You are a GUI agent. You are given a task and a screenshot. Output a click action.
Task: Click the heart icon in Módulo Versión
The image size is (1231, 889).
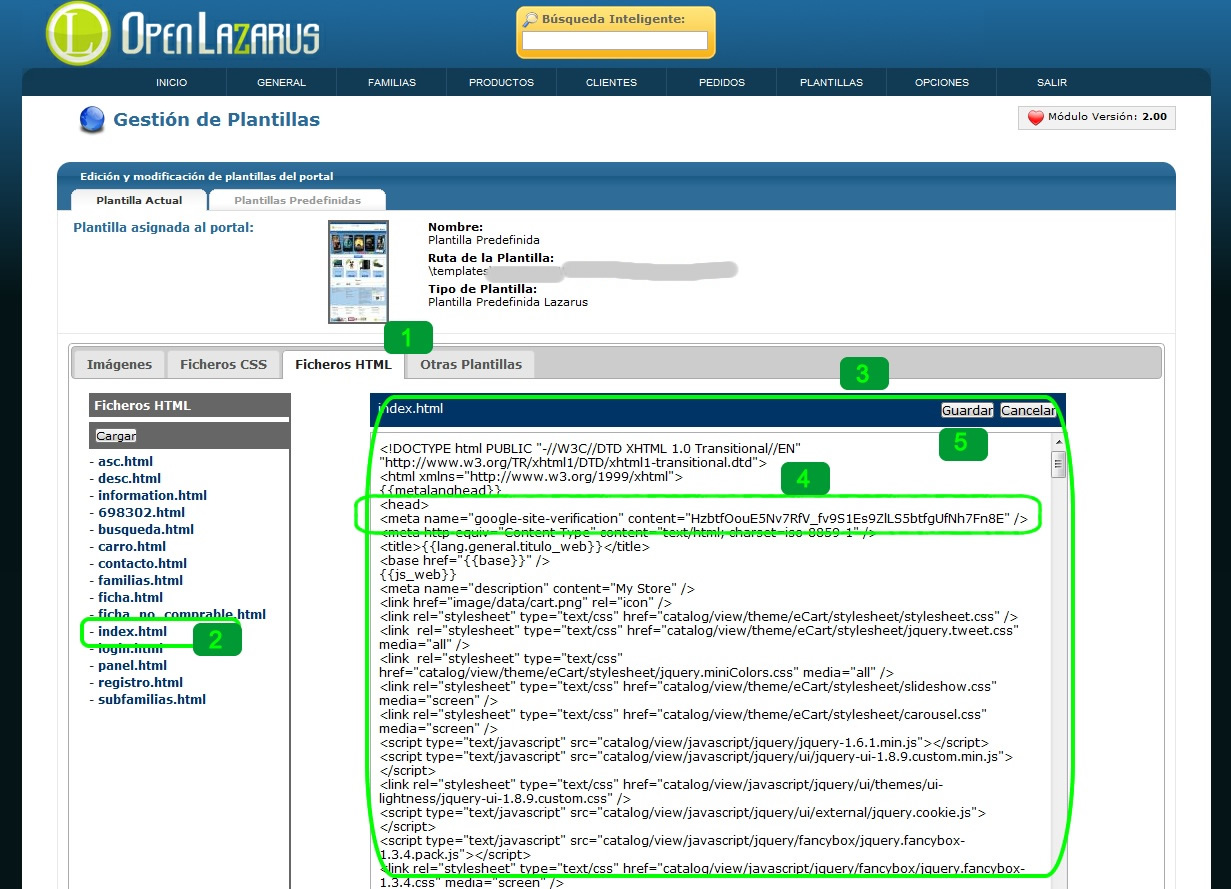(1035, 118)
